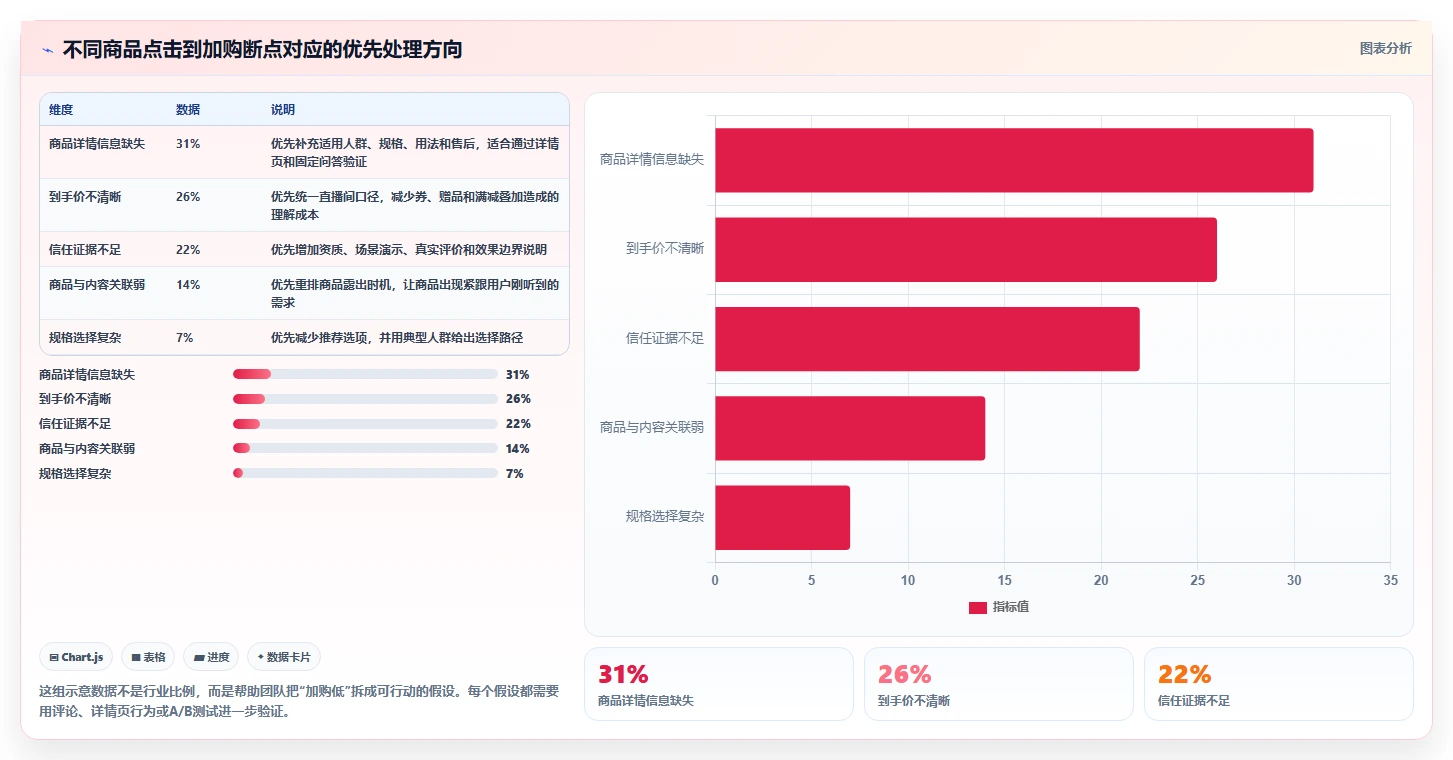Click the 维度 column header
This screenshot has height=760, width=1453.
[61, 110]
